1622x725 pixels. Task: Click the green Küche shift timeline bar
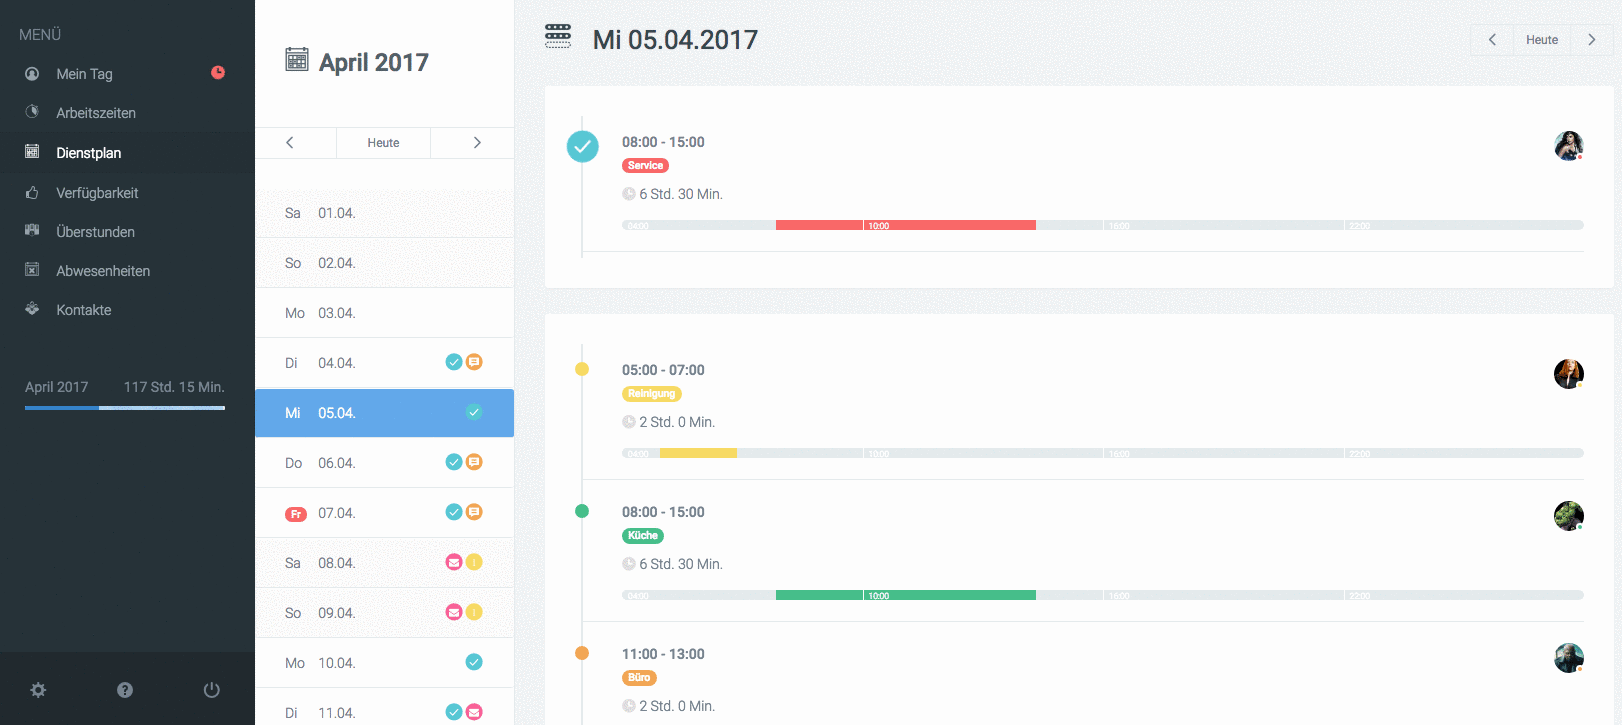(906, 595)
